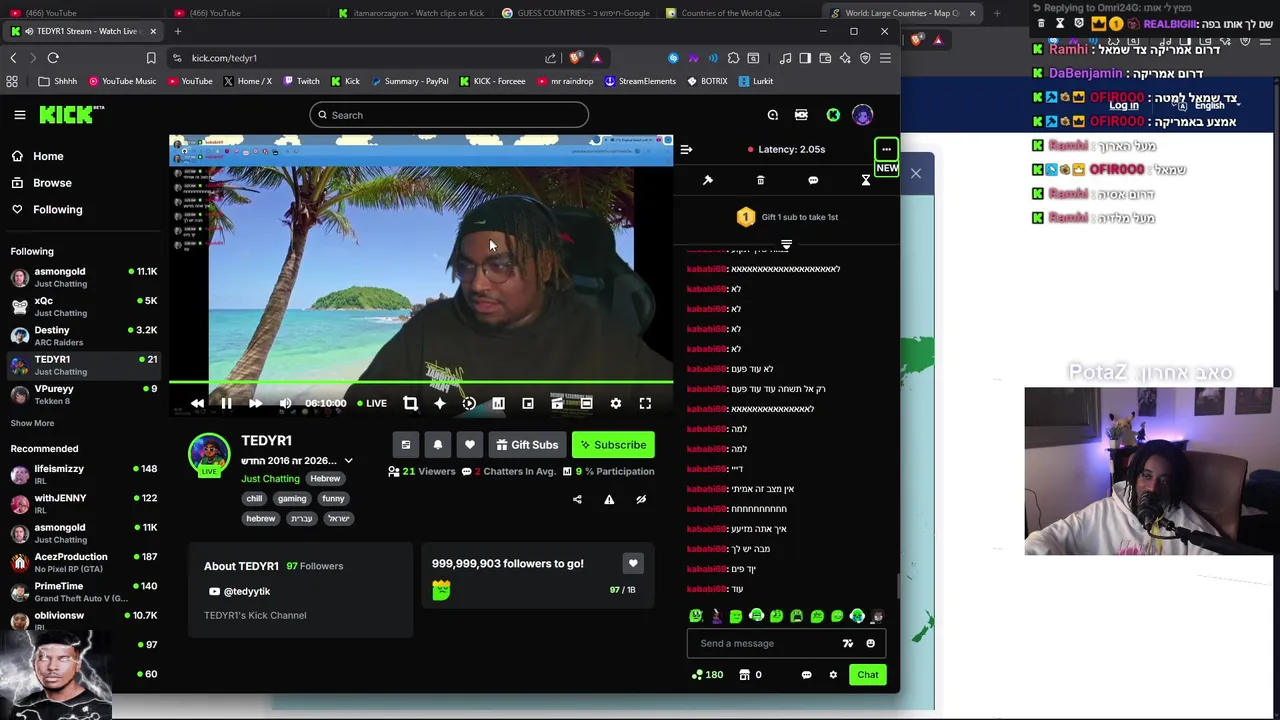Click the chat identity bubble icon bottom
1280x720 pixels.
[x=806, y=675]
